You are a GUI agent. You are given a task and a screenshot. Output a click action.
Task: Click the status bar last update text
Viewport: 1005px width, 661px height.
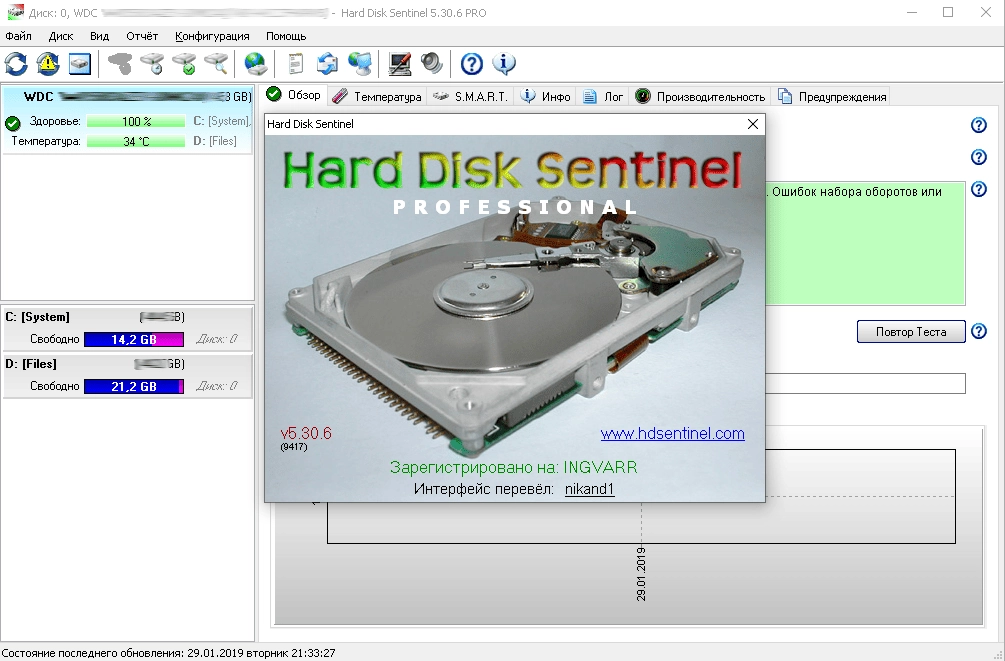click(x=169, y=653)
